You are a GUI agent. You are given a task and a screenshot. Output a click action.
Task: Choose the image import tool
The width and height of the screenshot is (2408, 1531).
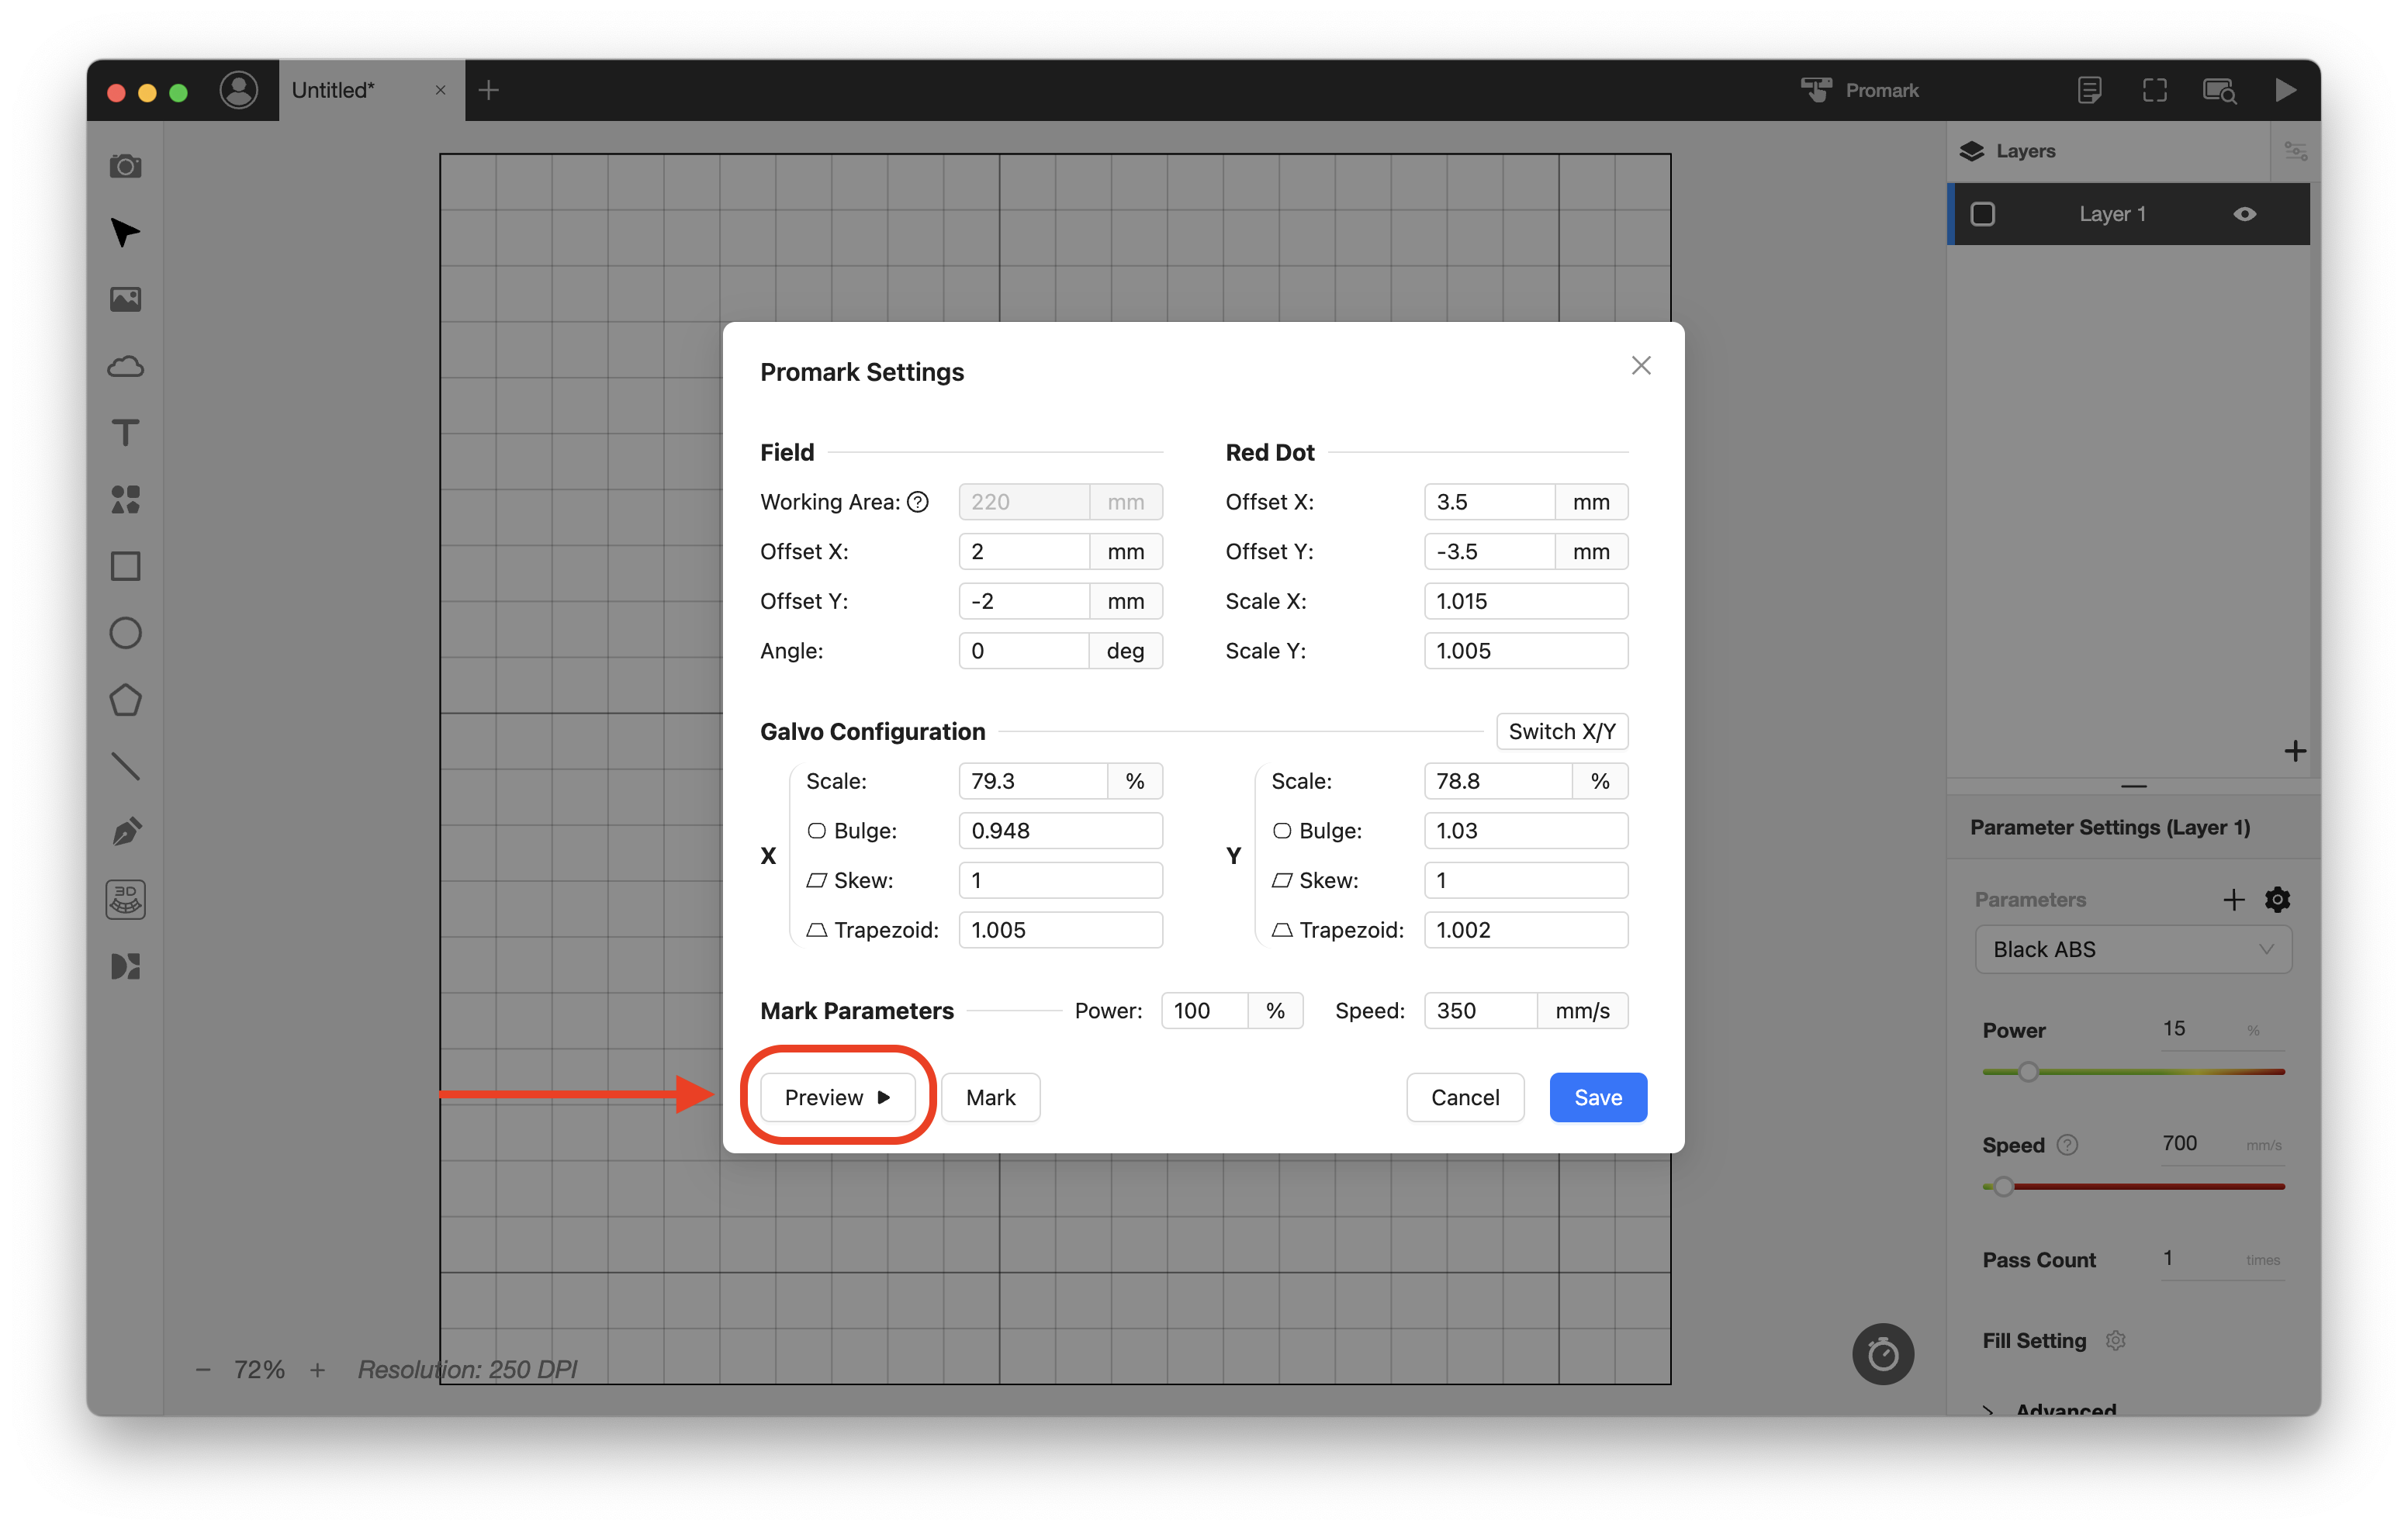(x=125, y=299)
